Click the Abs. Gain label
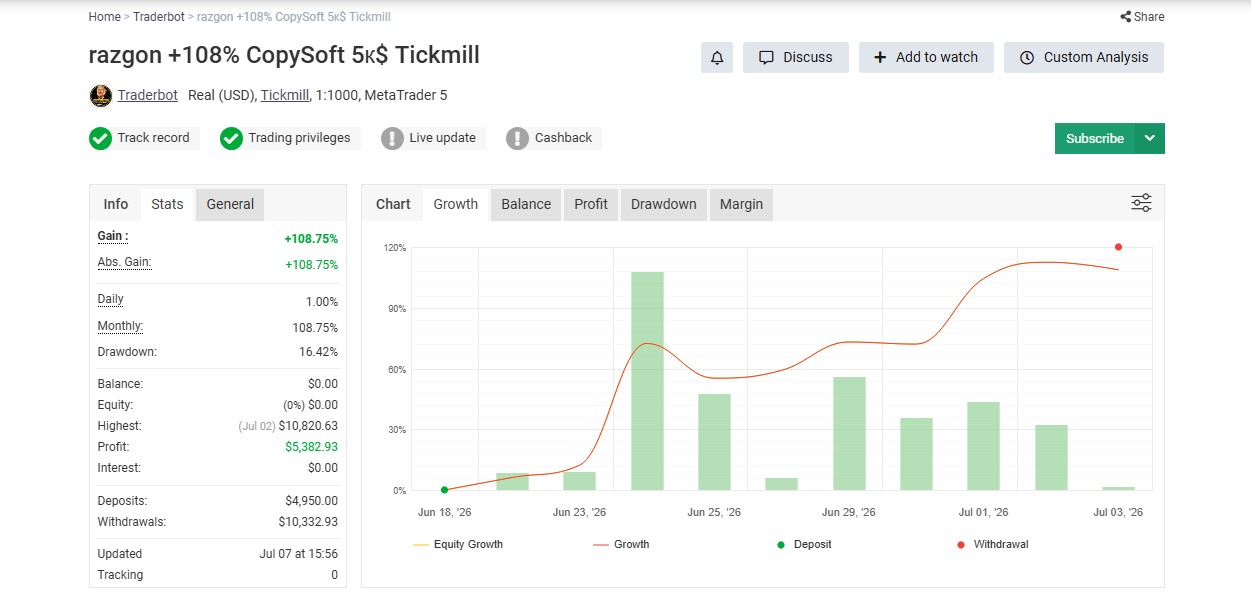Viewport: 1251px width, 601px height. point(124,262)
